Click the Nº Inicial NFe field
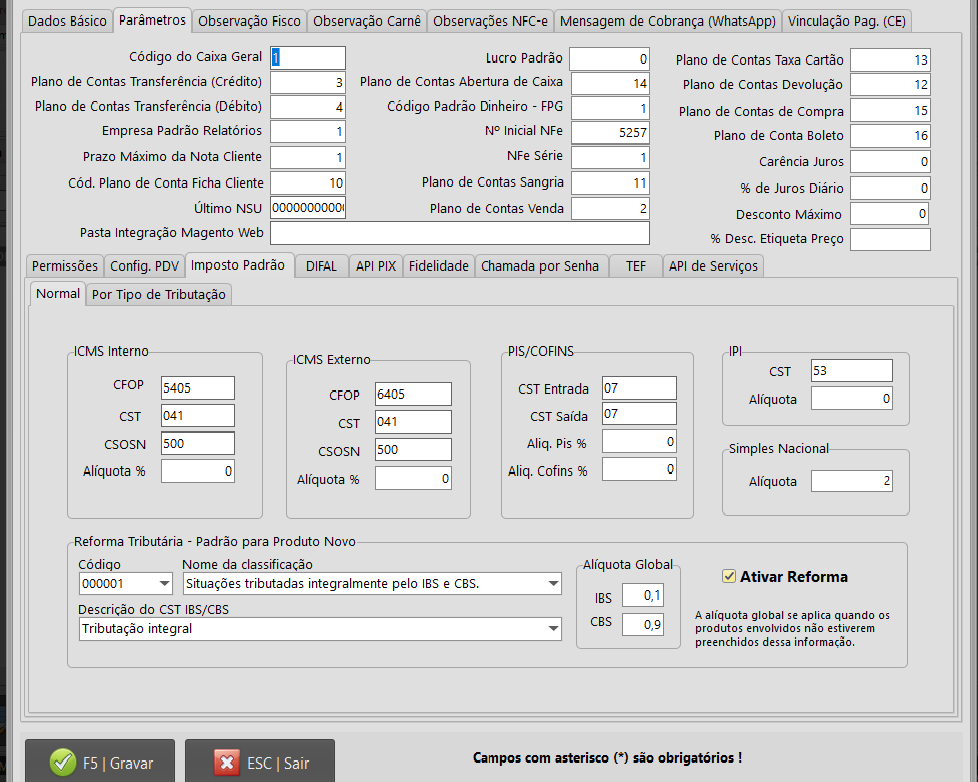 [x=610, y=132]
